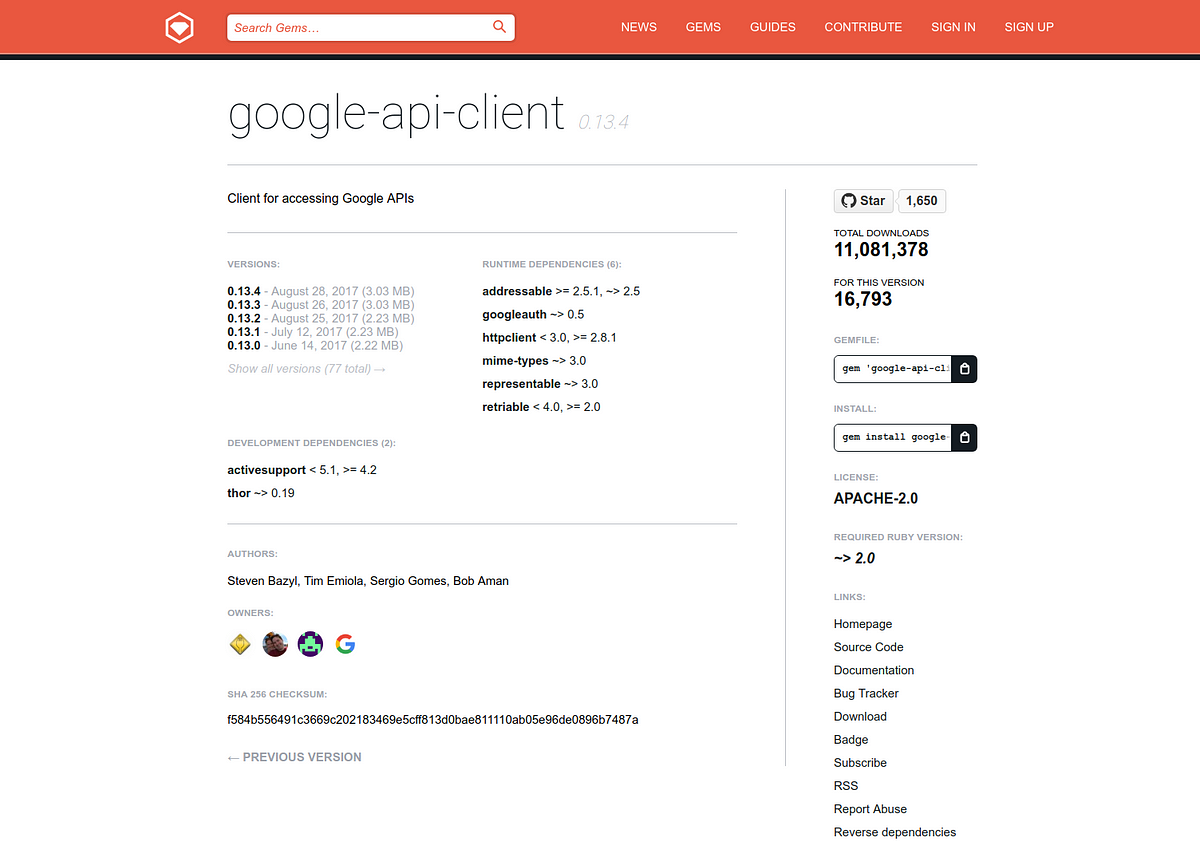Click the Subscribe link

pyautogui.click(x=860, y=763)
